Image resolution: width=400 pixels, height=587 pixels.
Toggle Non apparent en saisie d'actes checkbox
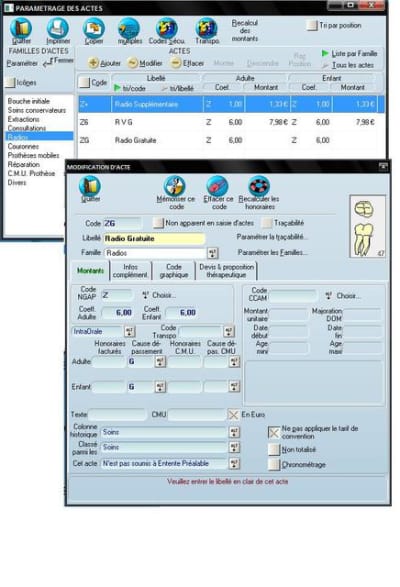pos(158,223)
